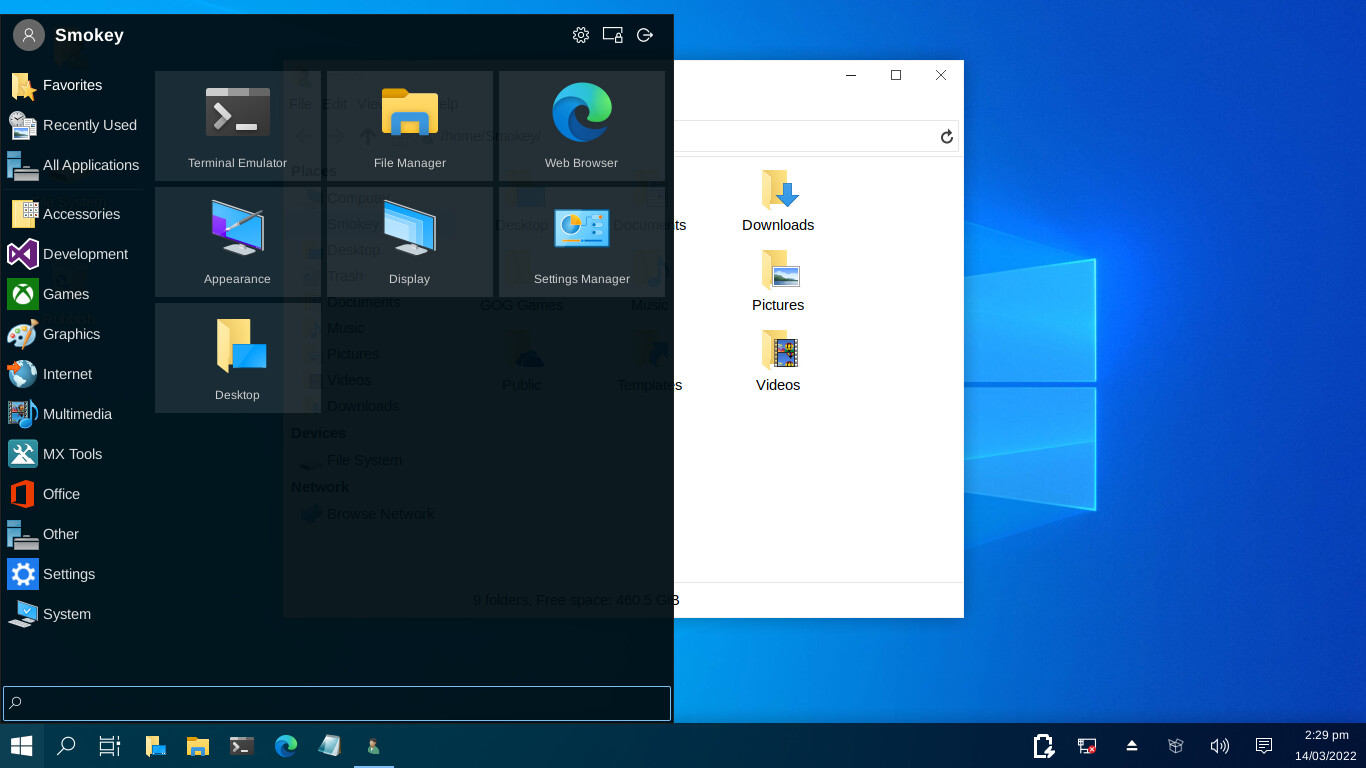Launch Terminal Emulator from favorites
The width and height of the screenshot is (1366, 768).
pos(237,125)
